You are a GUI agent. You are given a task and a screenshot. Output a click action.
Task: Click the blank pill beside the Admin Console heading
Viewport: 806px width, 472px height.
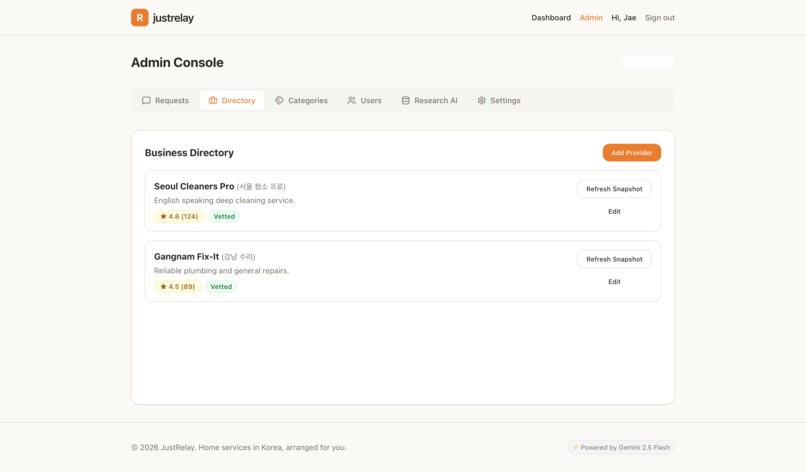pos(648,62)
